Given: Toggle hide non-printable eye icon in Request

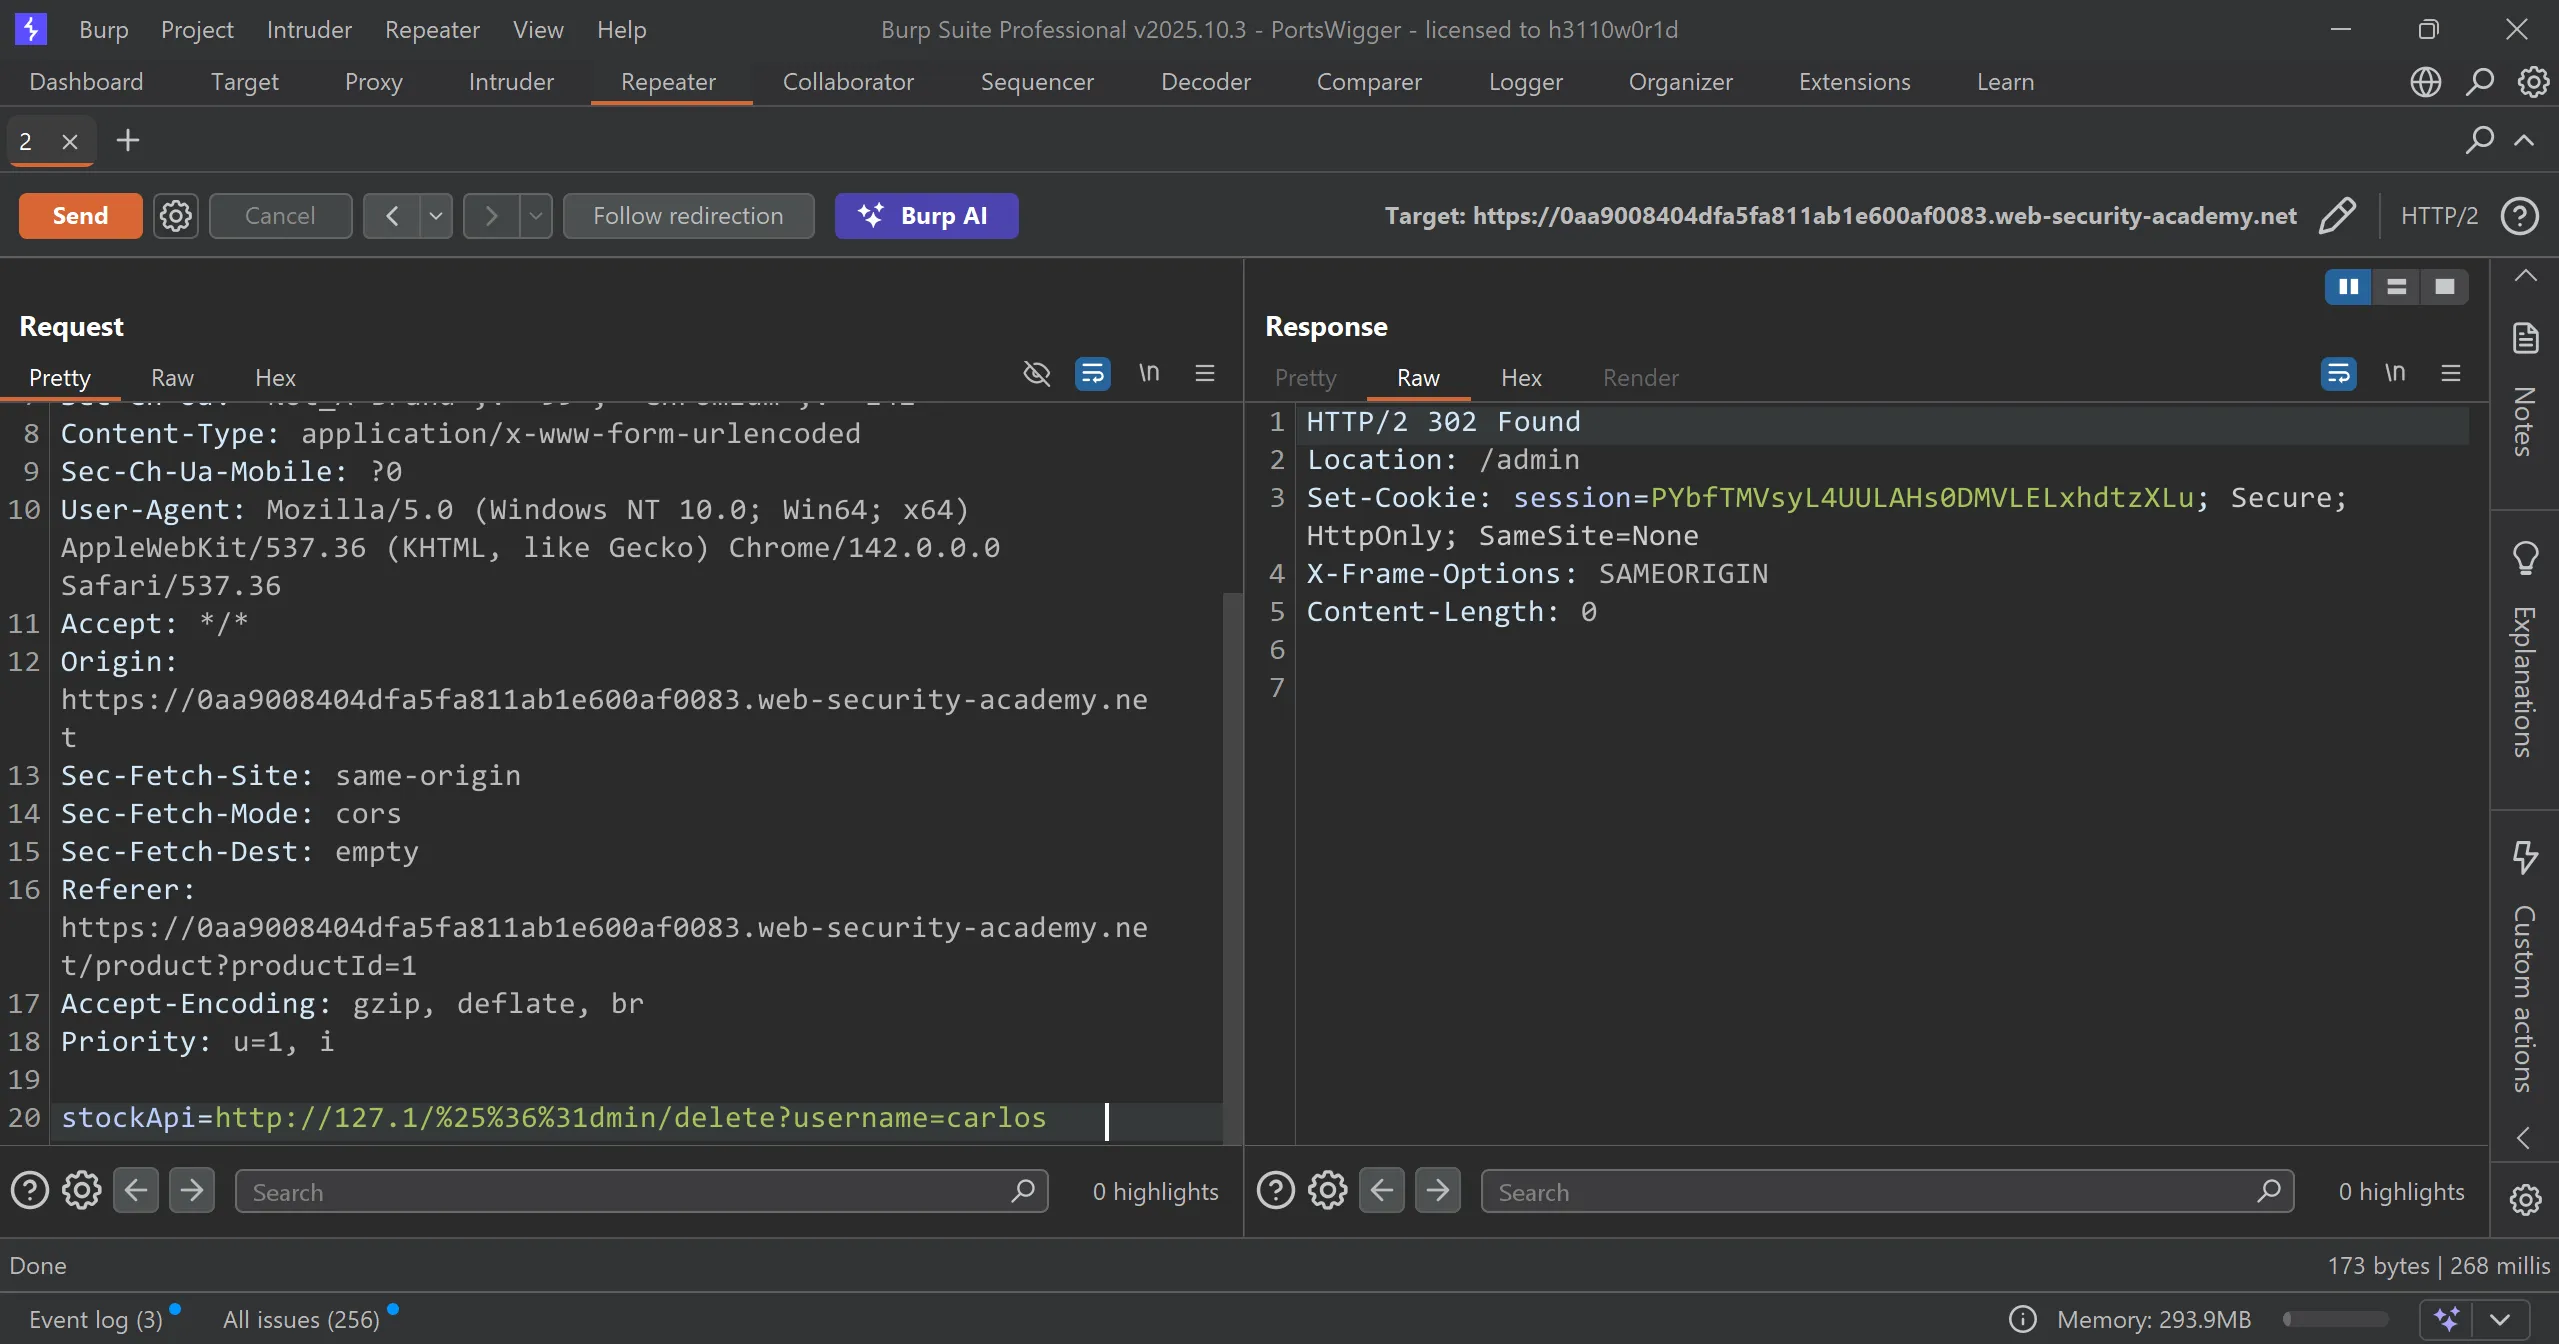Looking at the screenshot, I should click(x=1037, y=374).
